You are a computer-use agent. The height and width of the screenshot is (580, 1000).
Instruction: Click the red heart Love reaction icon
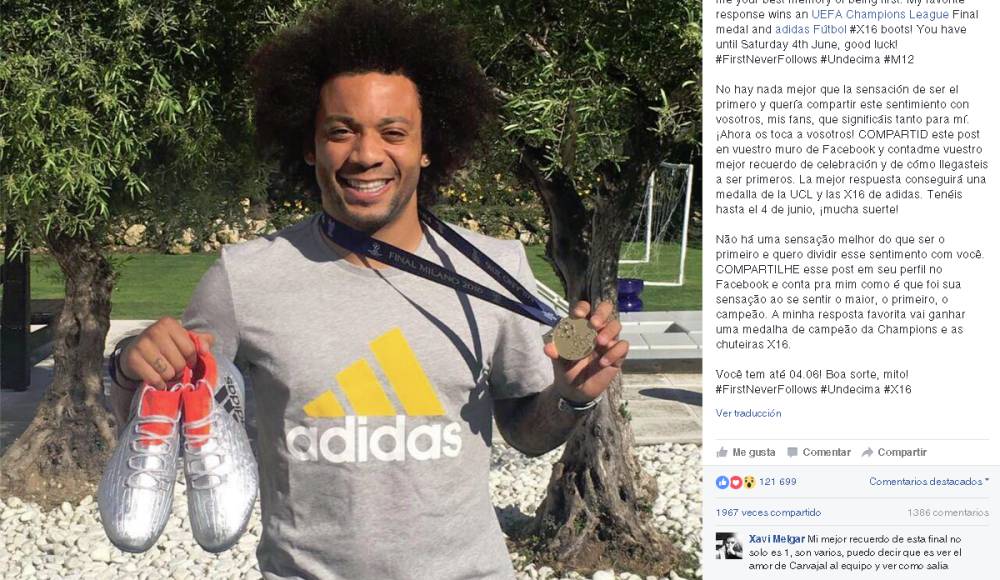[735, 482]
